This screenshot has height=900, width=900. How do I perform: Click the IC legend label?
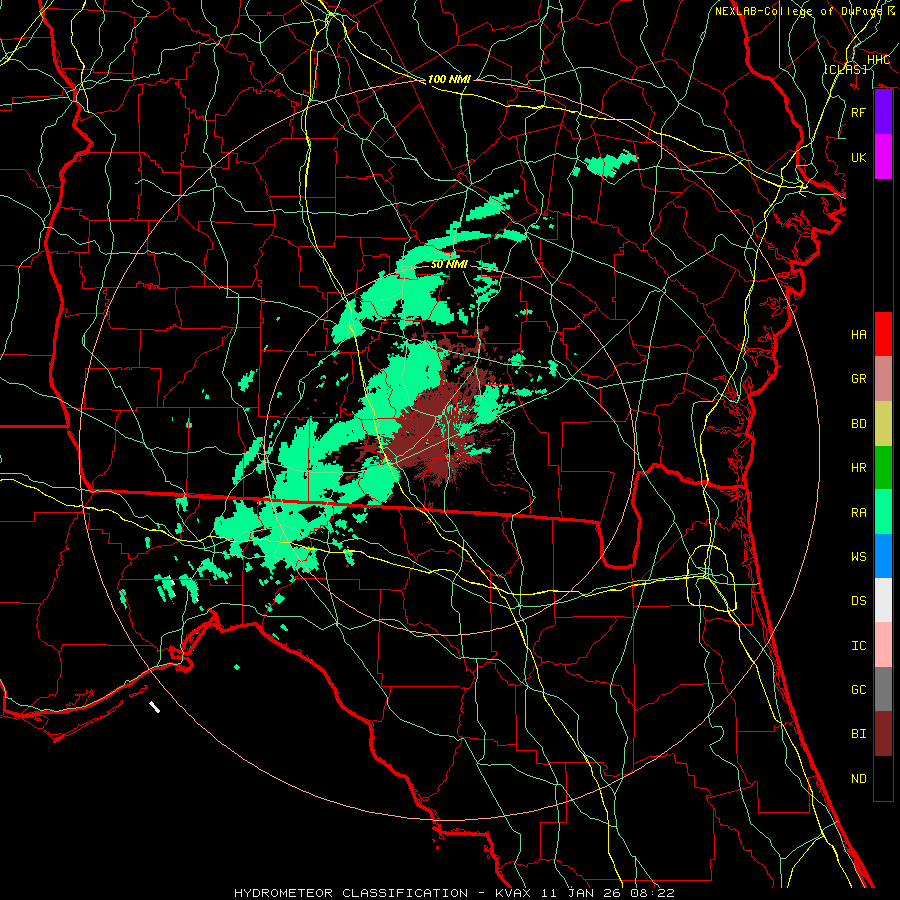(x=858, y=646)
